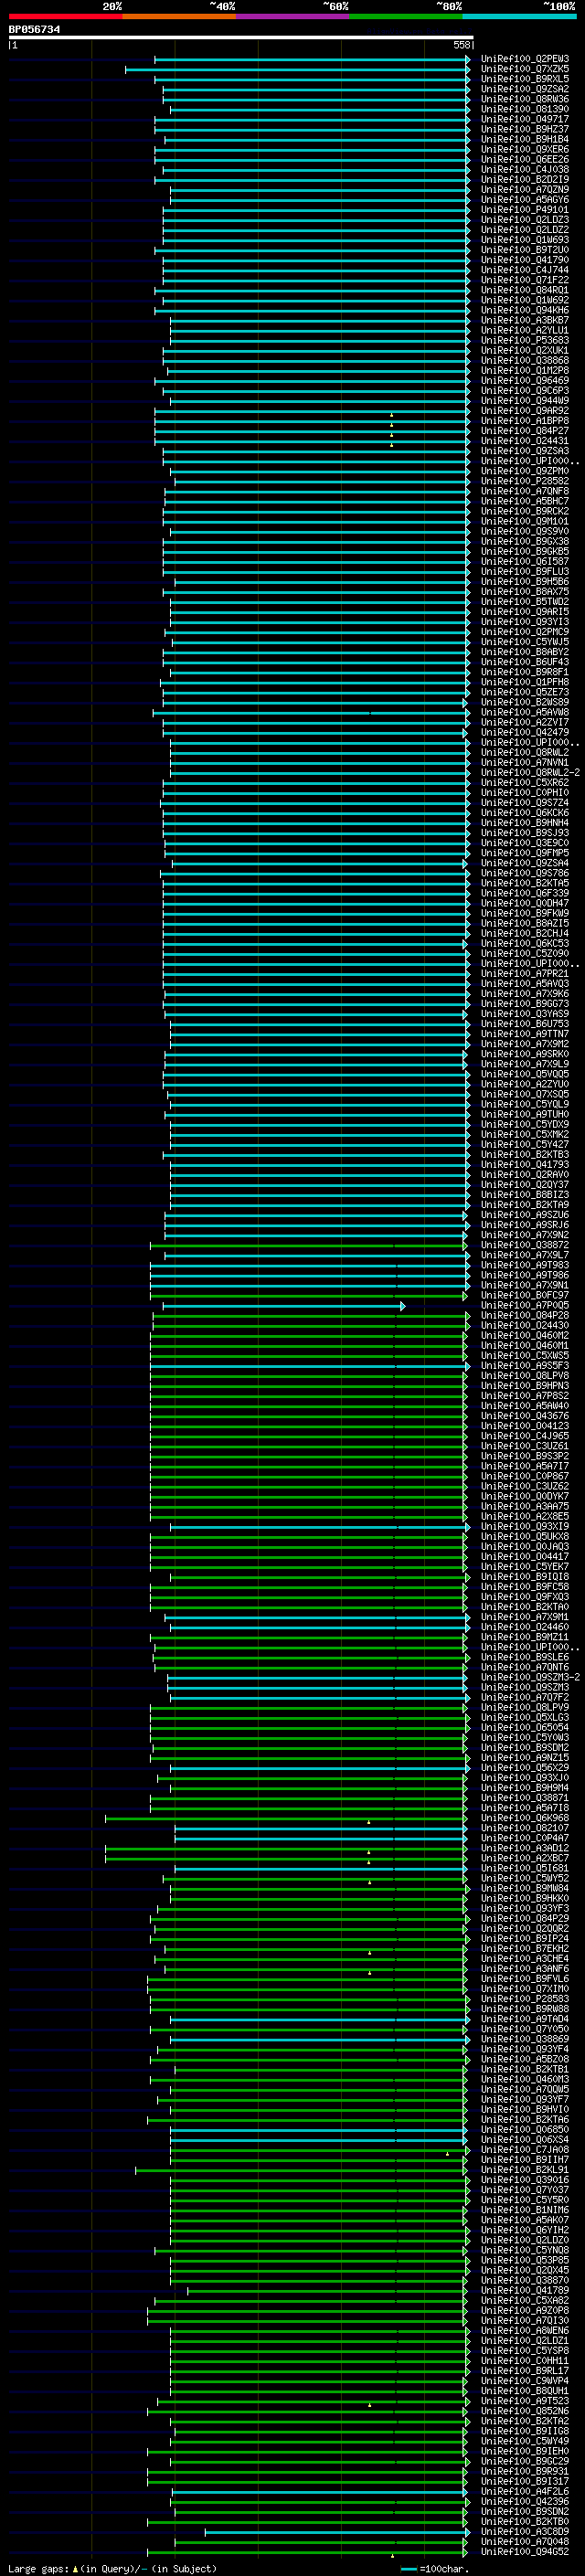Select the UniRef100_Q41789 label
This screenshot has height=2576, width=585.
point(525,2290)
